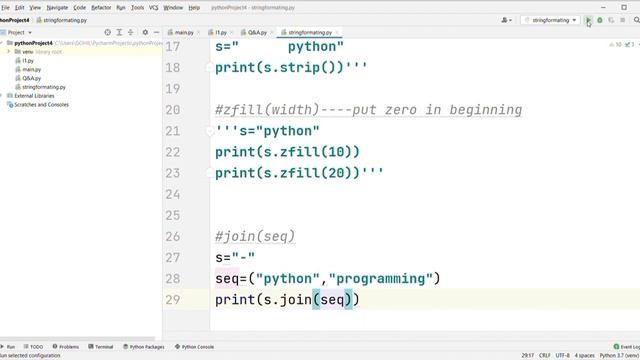Viewport: 640px width, 360px height.
Task: Select Q&A.py in project tree
Action: 31,78
